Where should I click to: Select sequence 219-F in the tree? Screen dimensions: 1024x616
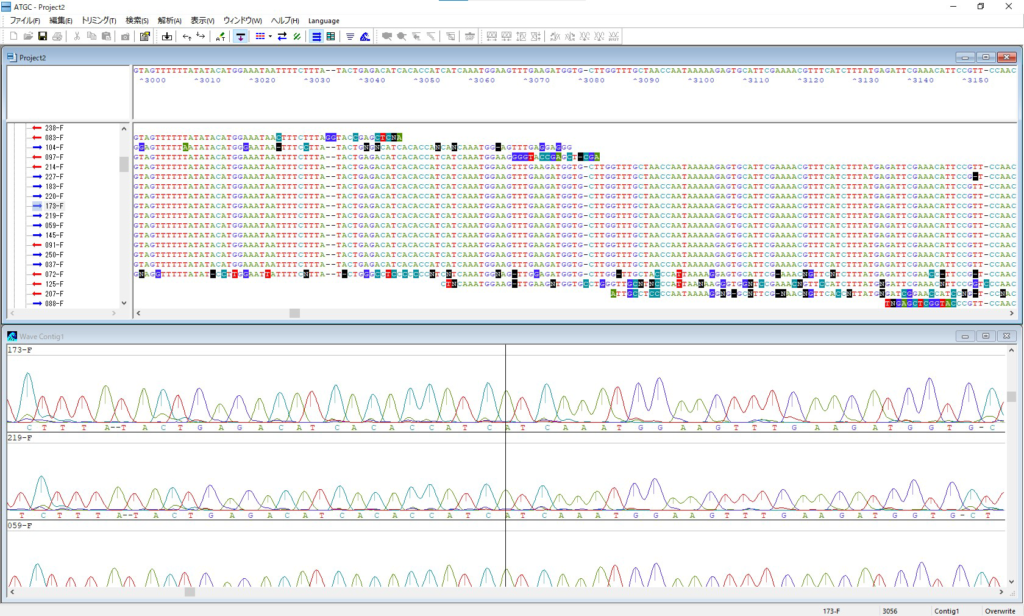click(x=54, y=216)
